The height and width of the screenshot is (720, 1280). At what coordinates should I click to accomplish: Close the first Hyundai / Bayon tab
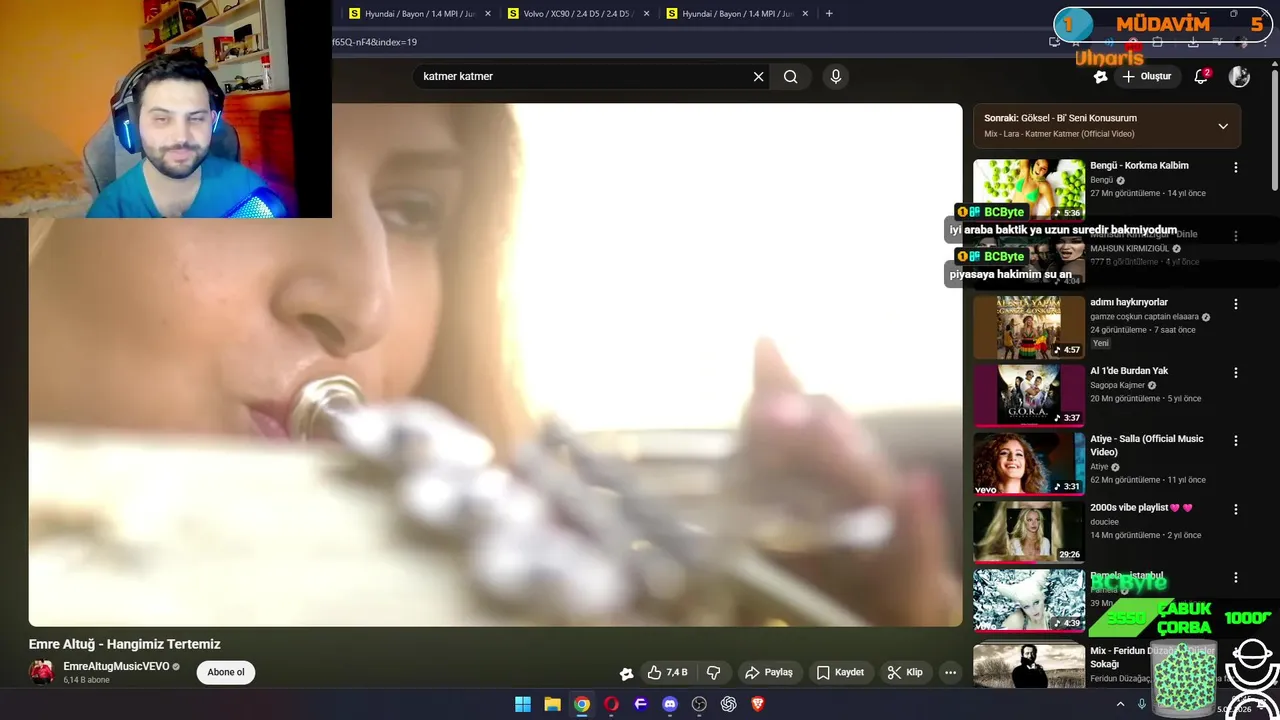[487, 14]
